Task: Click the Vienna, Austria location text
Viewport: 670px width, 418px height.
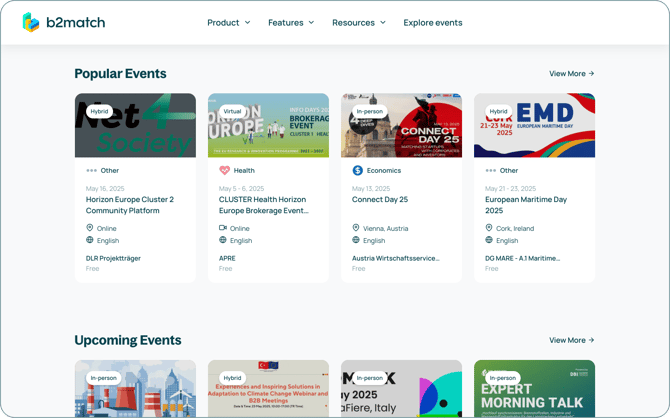Action: [x=385, y=229]
